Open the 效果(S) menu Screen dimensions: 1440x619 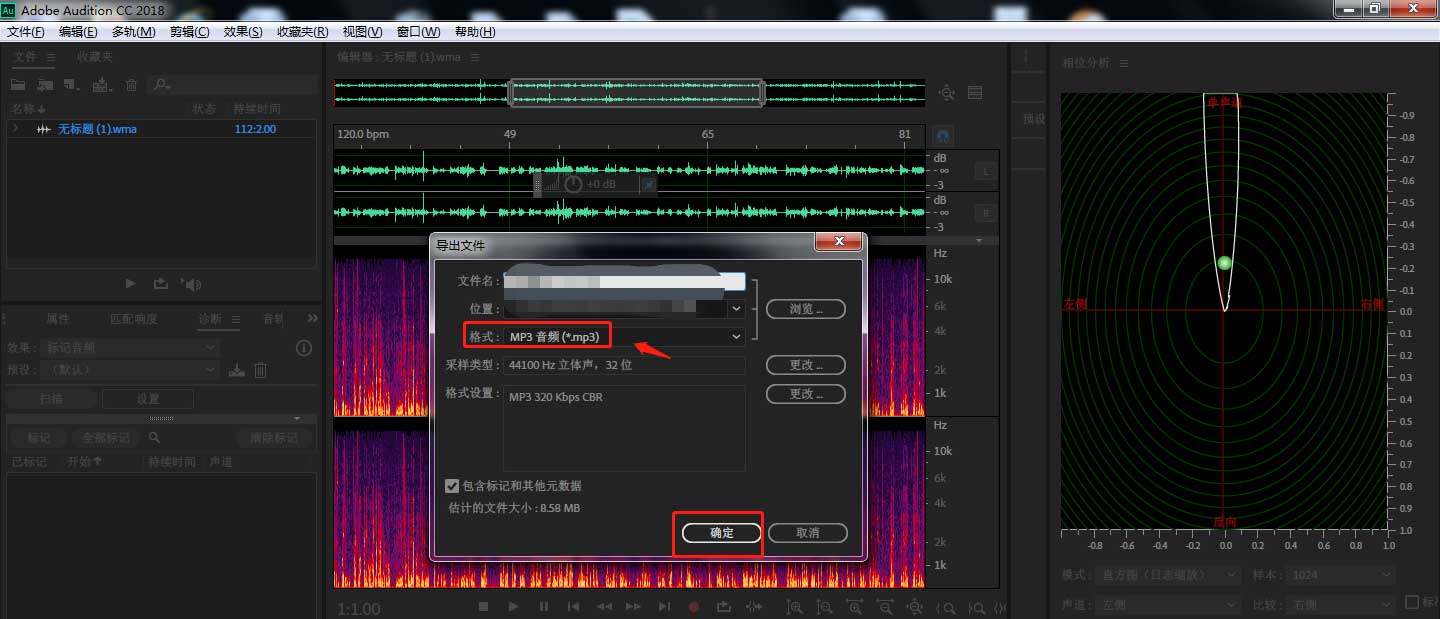241,31
